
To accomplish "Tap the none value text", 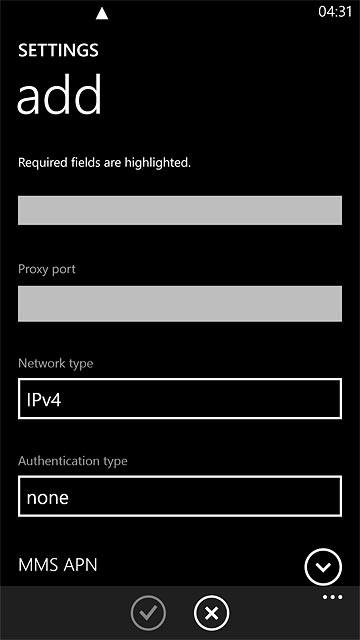I will [47, 498].
